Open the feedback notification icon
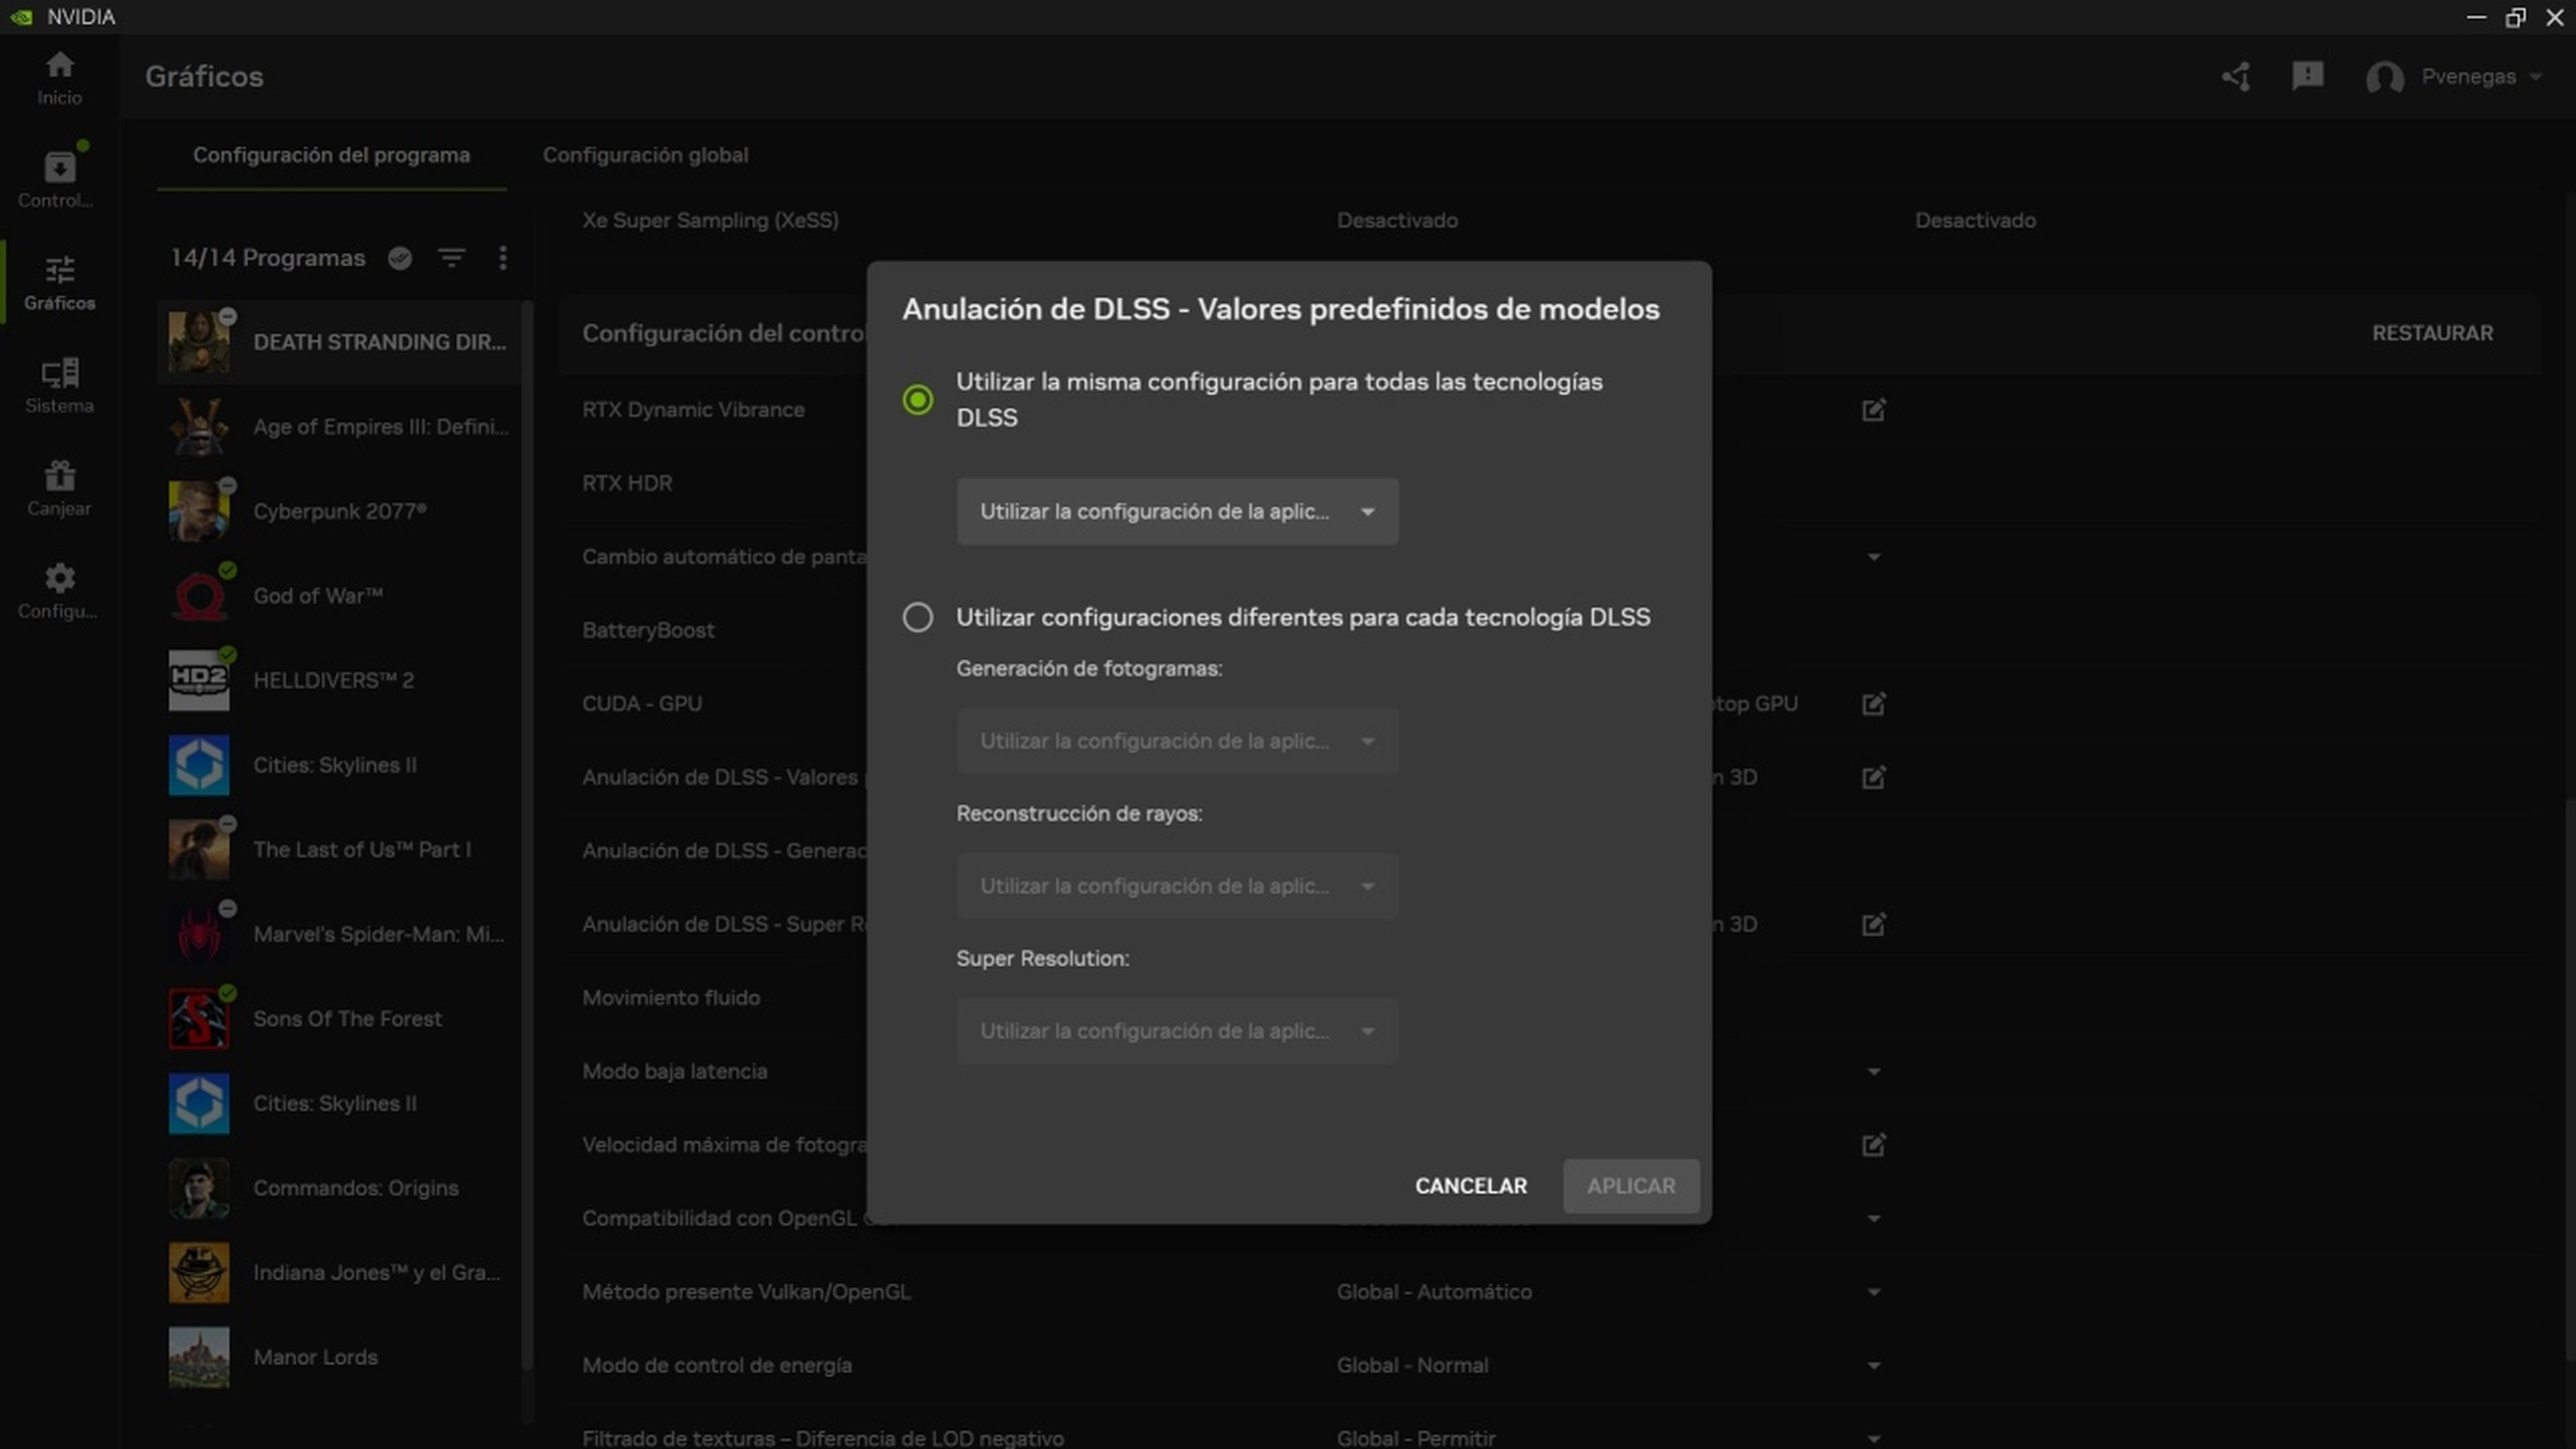Image resolution: width=2576 pixels, height=1449 pixels. [x=2307, y=77]
